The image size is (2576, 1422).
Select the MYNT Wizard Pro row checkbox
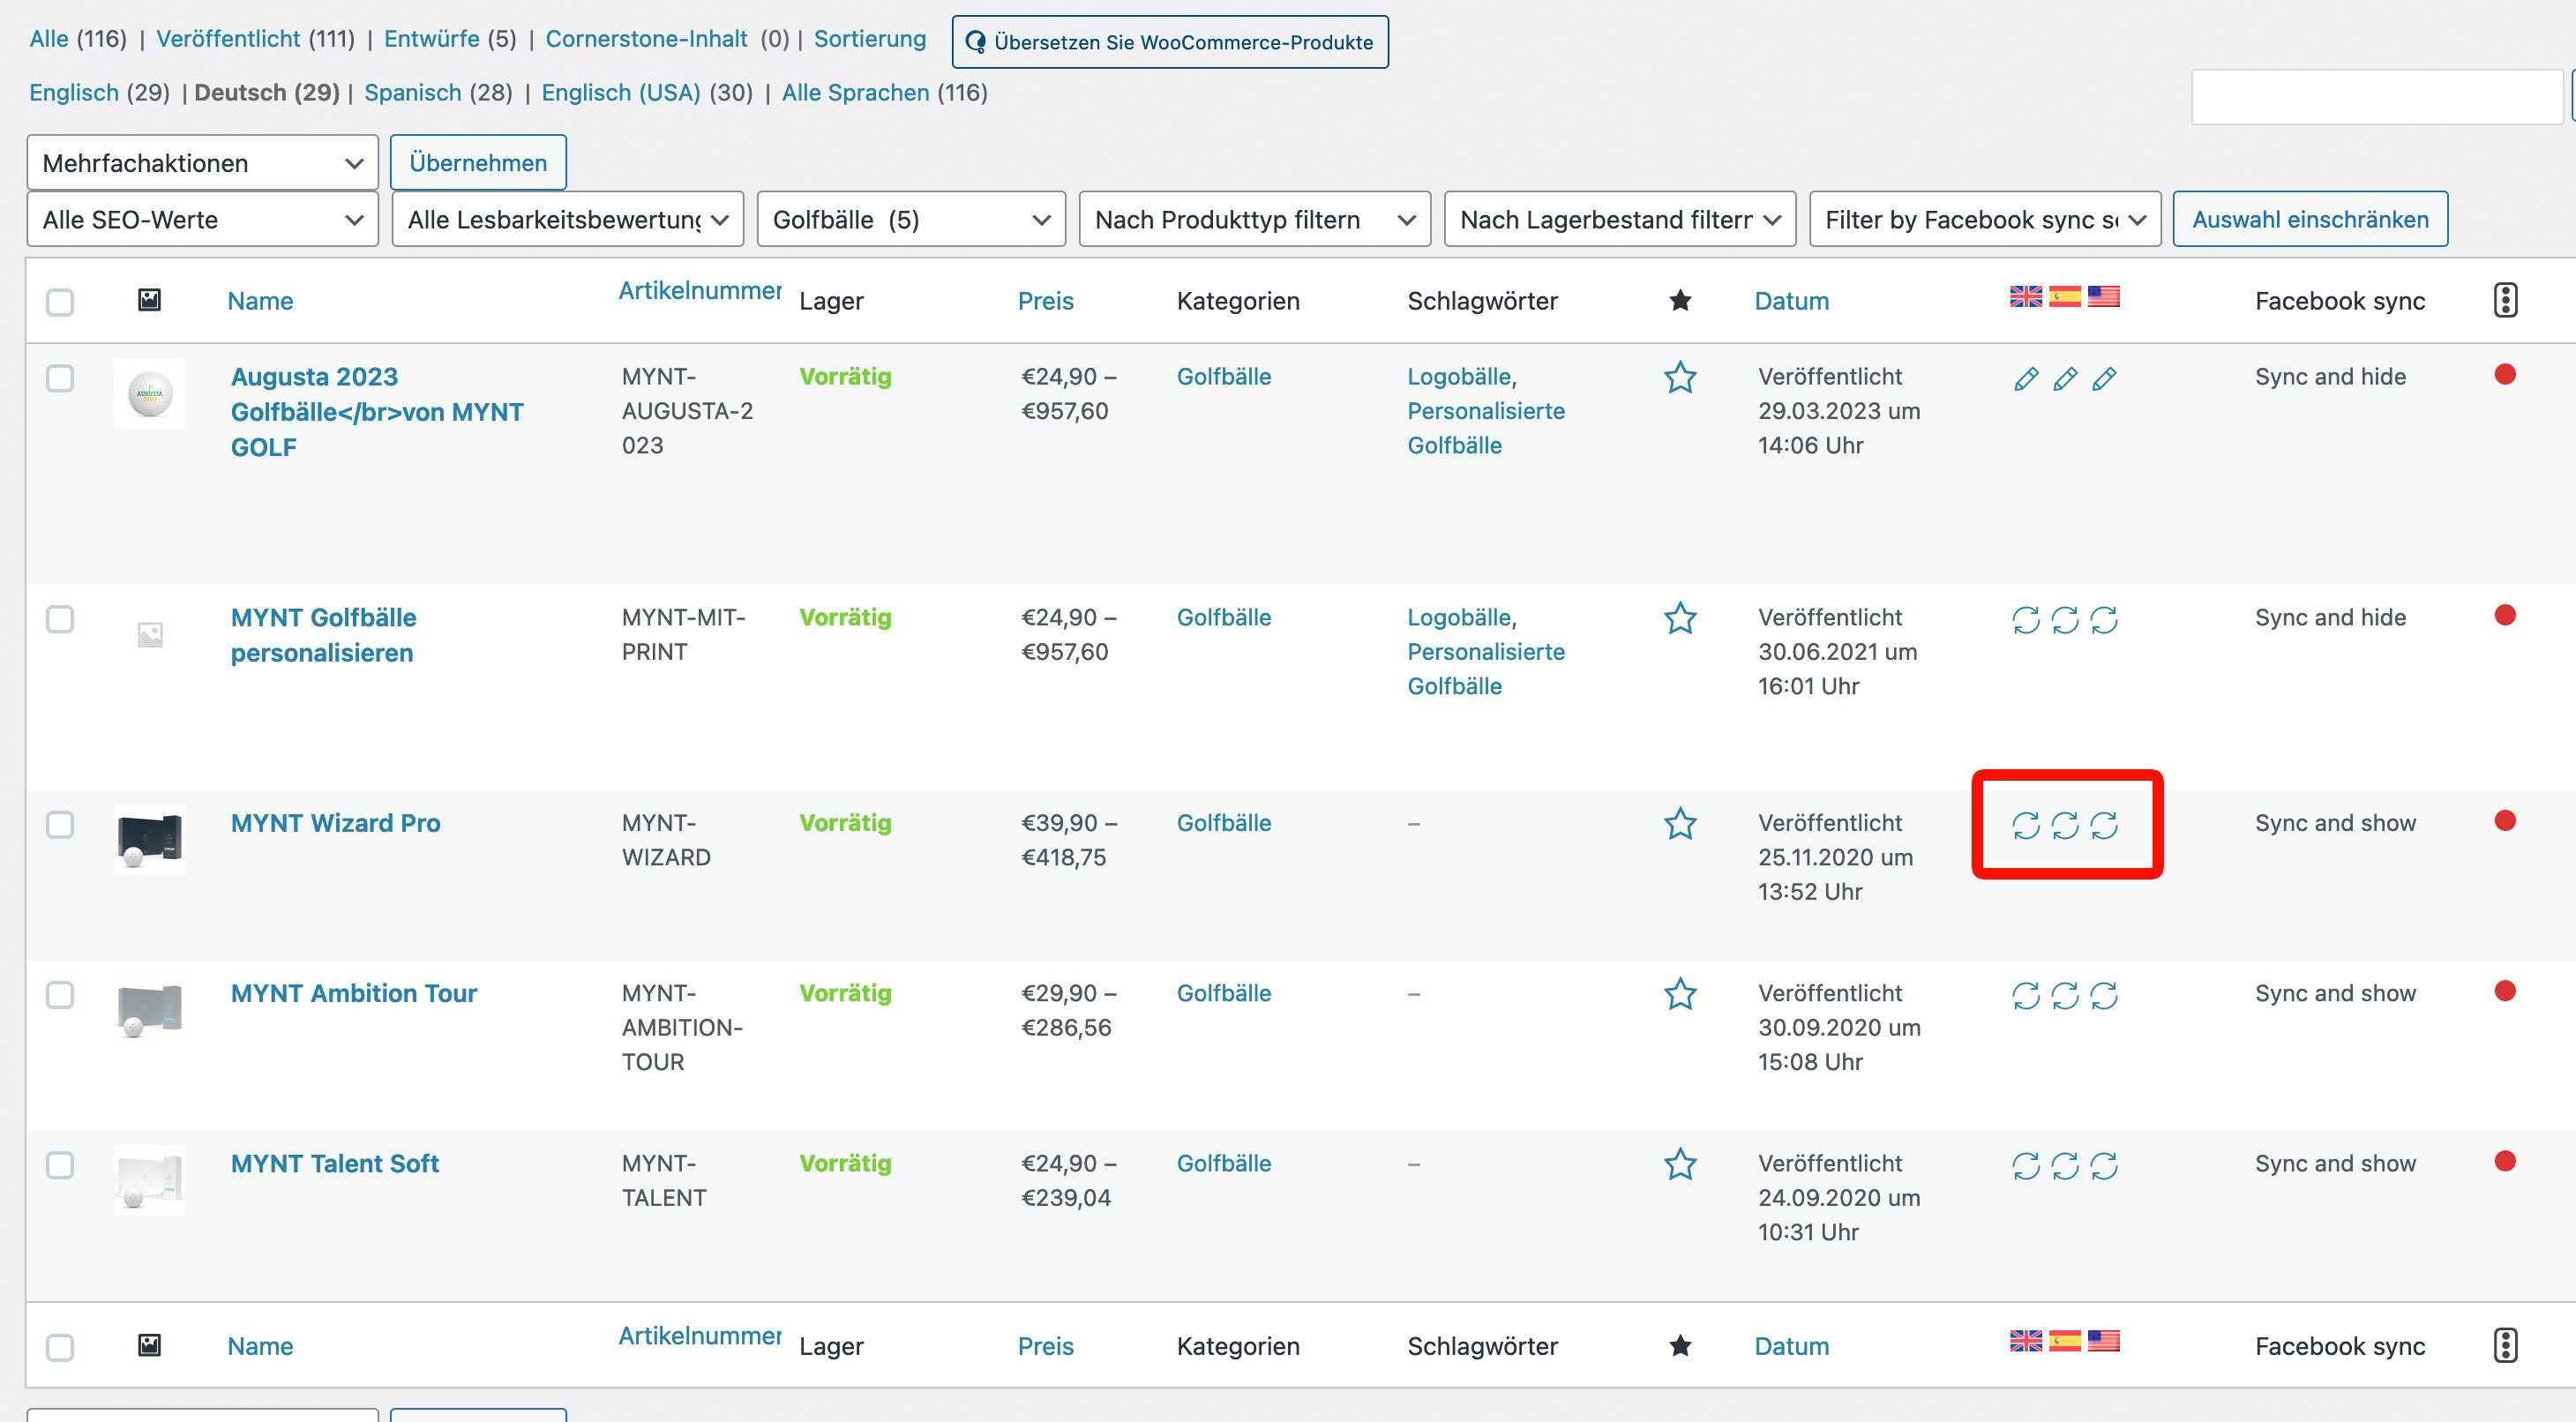[x=60, y=824]
